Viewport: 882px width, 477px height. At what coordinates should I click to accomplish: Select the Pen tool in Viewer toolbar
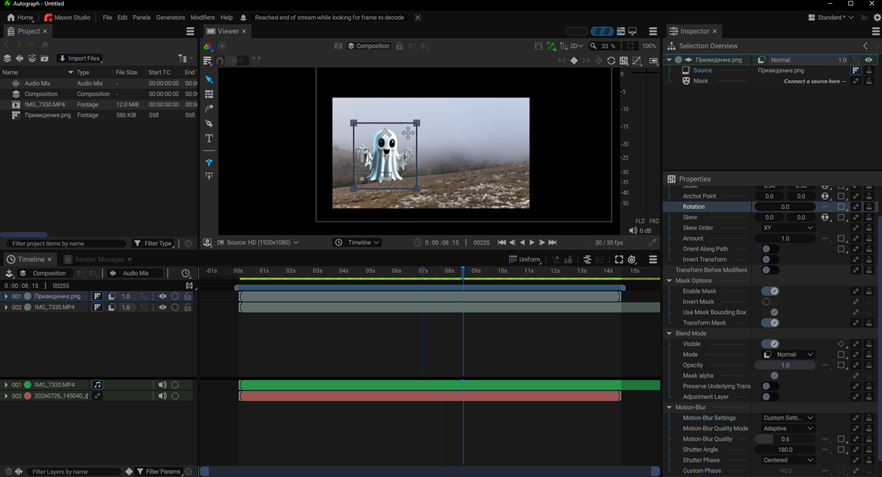click(209, 123)
